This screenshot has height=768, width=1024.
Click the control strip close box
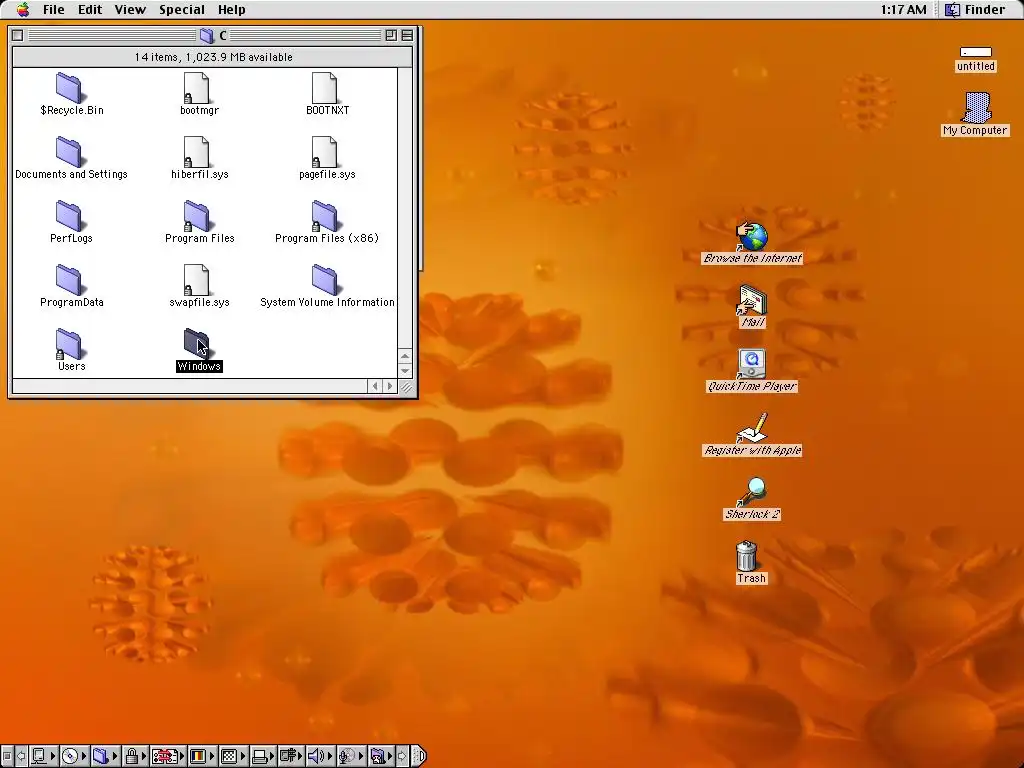(7, 756)
